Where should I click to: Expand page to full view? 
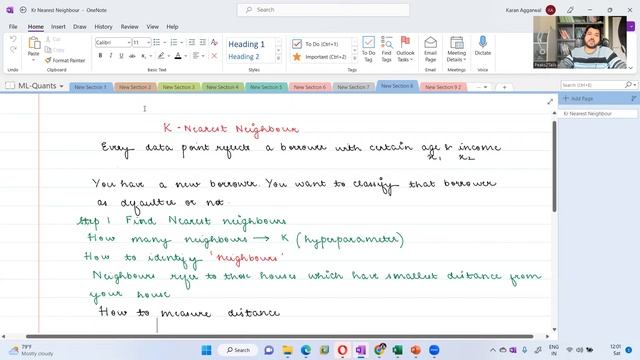pyautogui.click(x=550, y=101)
